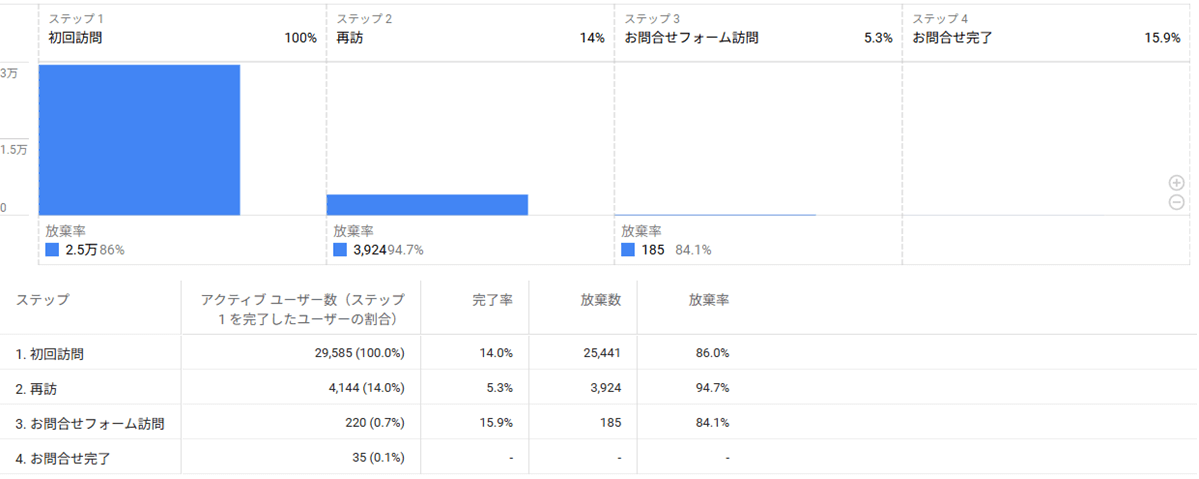Click step 3 abandonment blue square swatch

pyautogui.click(x=628, y=249)
